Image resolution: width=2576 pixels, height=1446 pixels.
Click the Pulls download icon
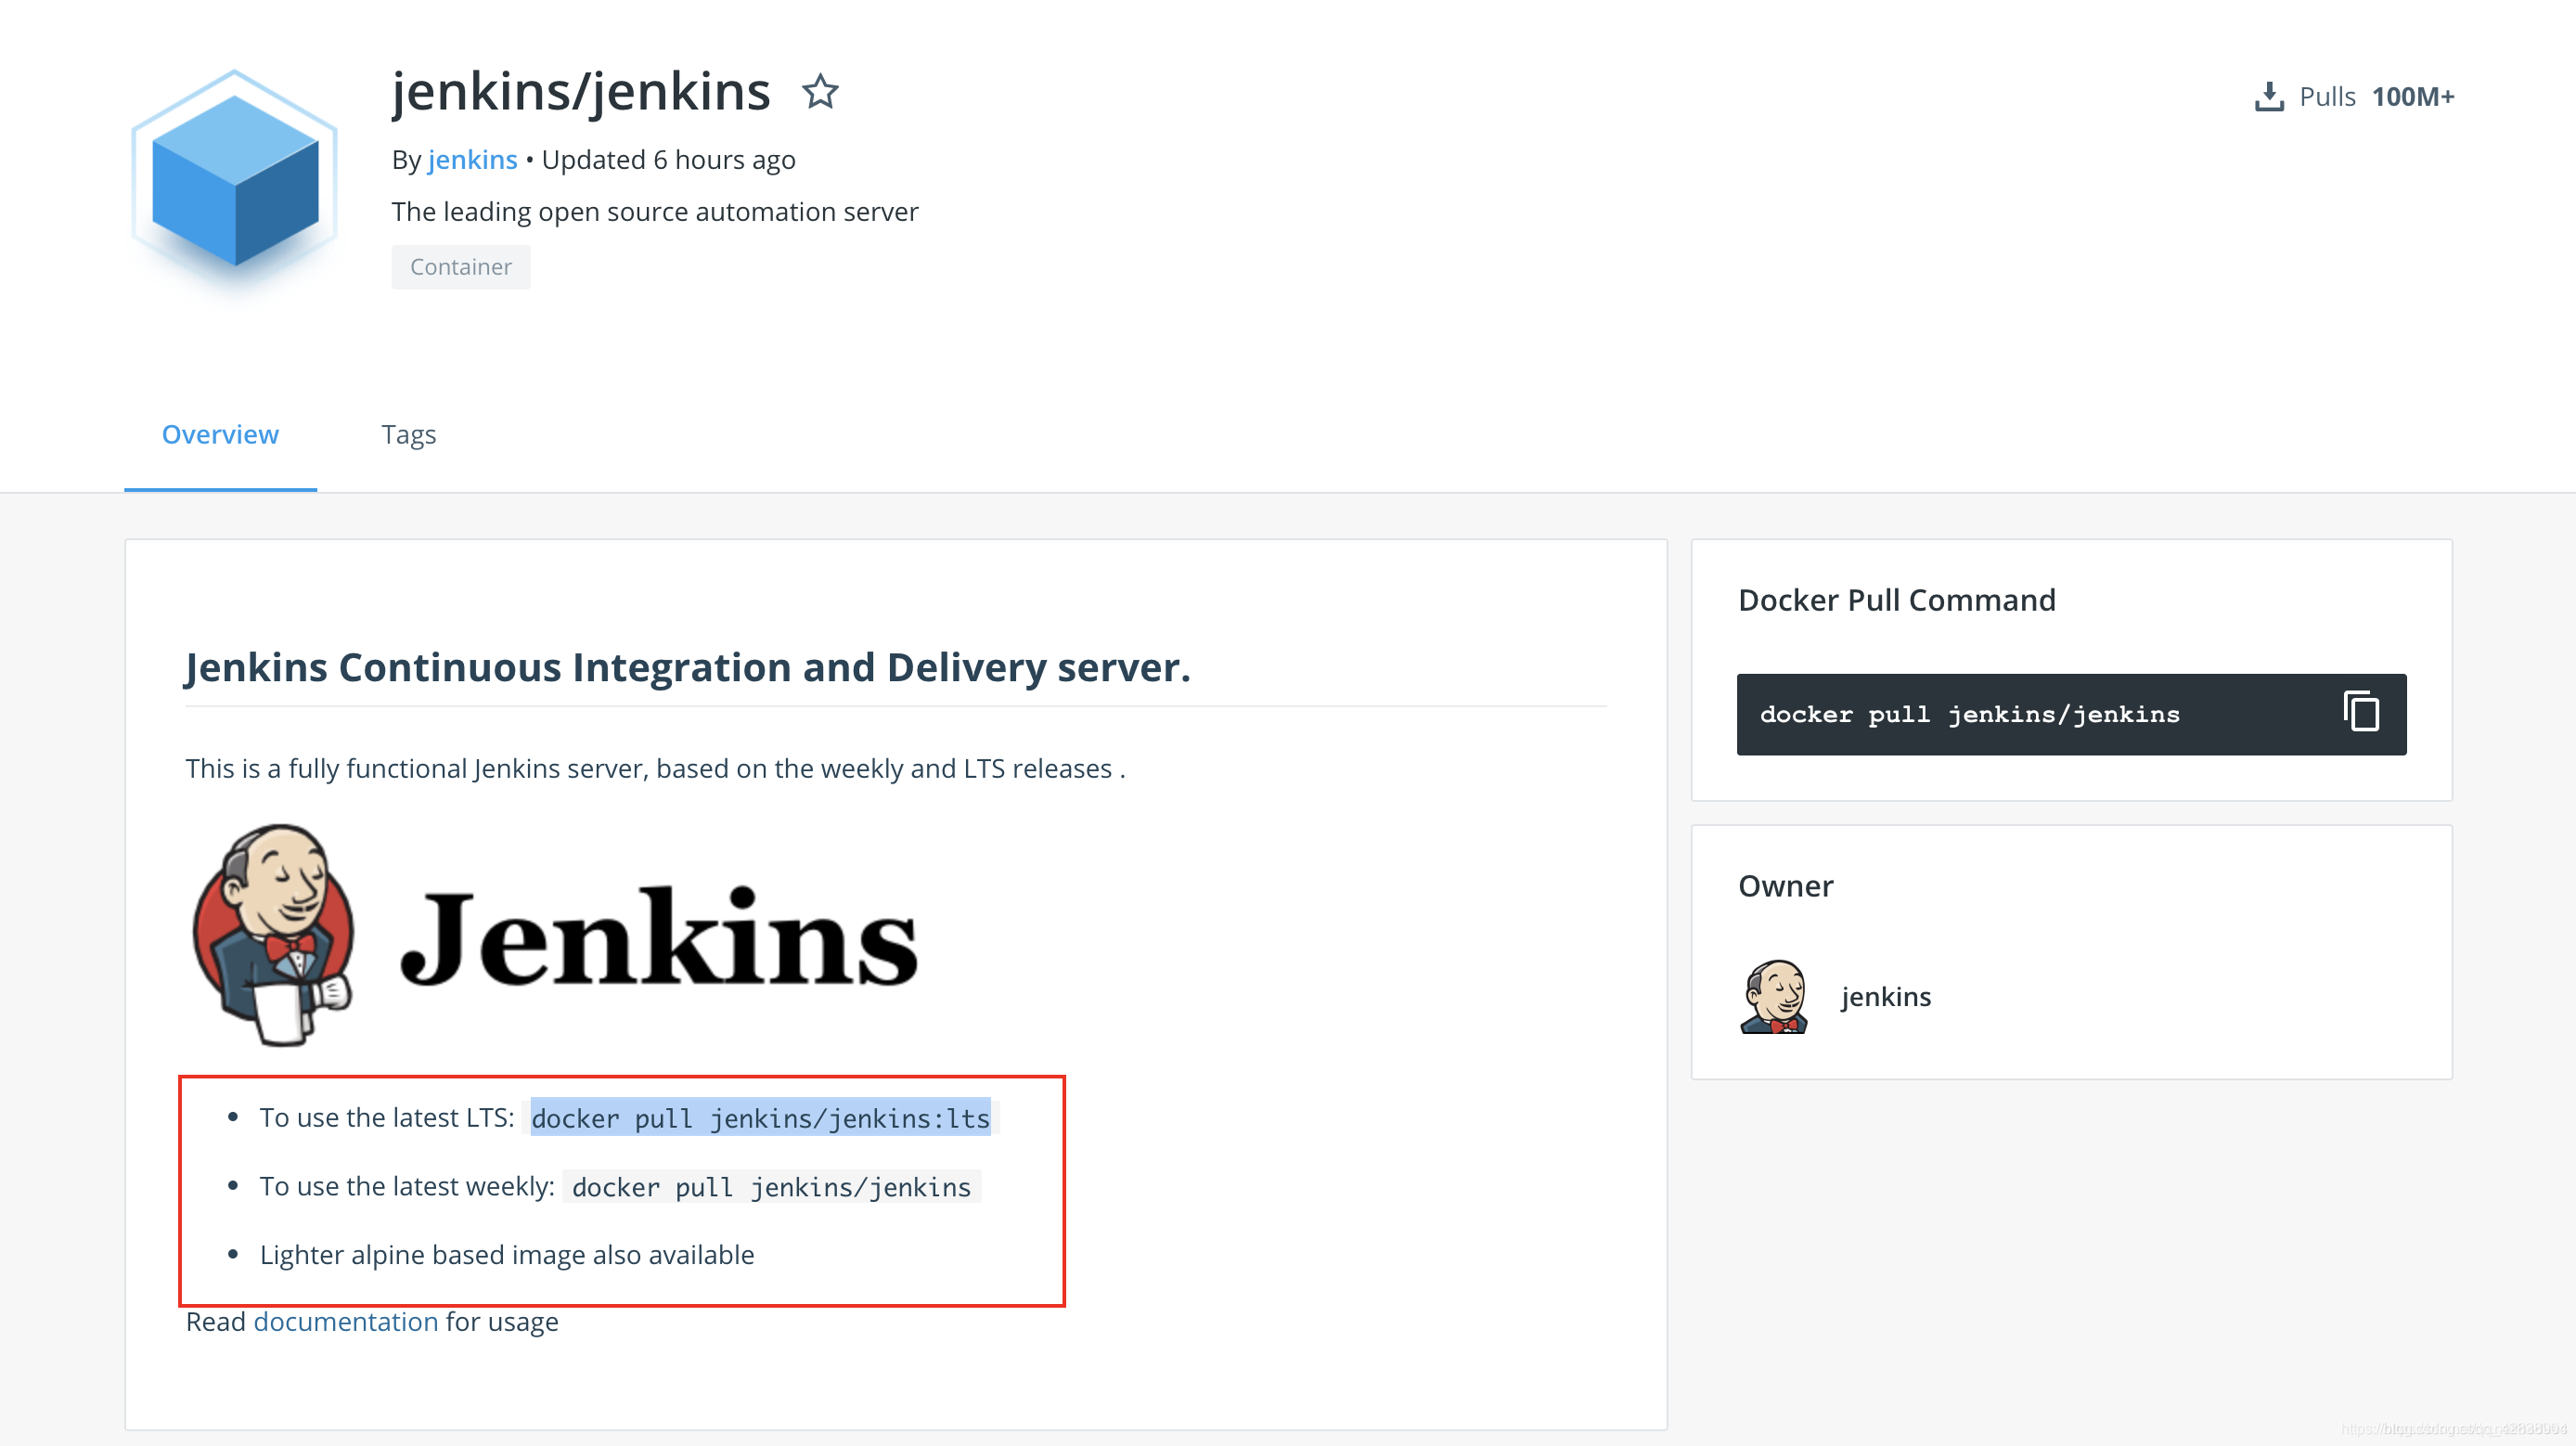click(2269, 97)
